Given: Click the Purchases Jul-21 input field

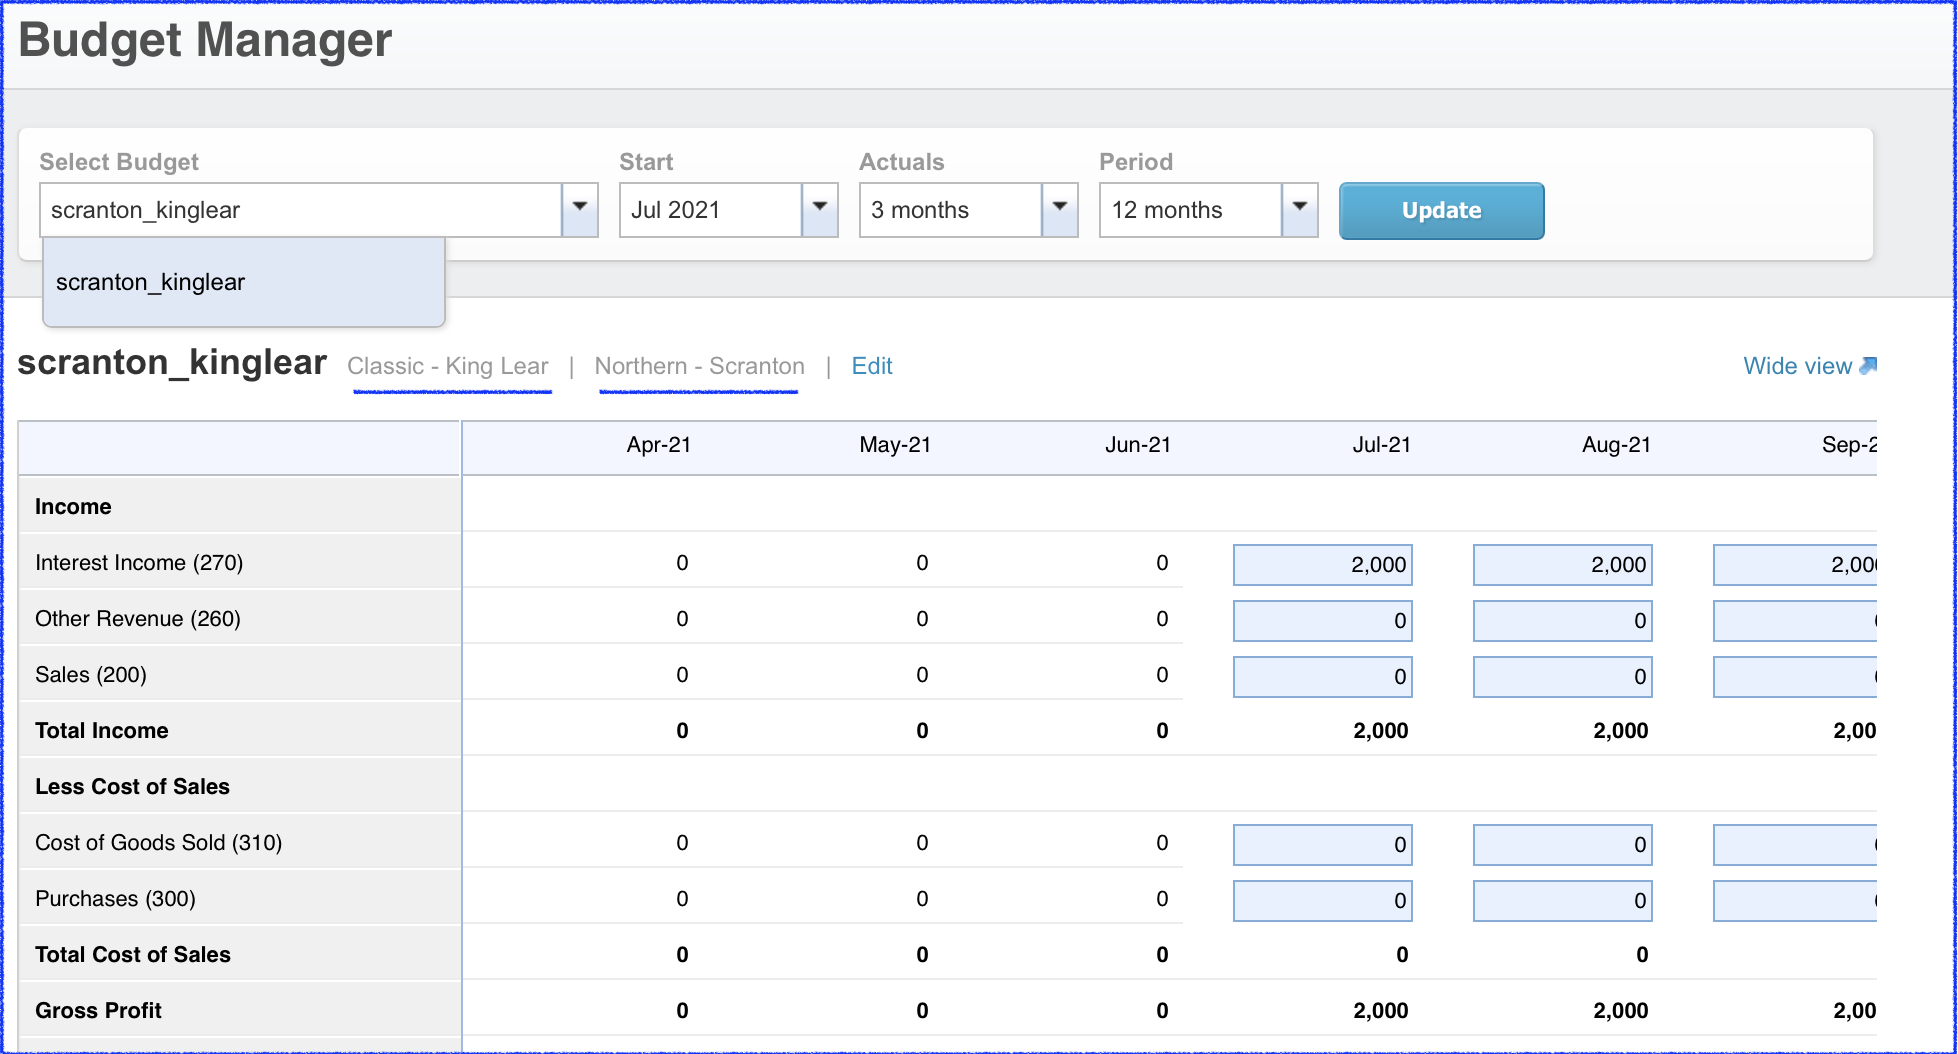Looking at the screenshot, I should coord(1322,901).
